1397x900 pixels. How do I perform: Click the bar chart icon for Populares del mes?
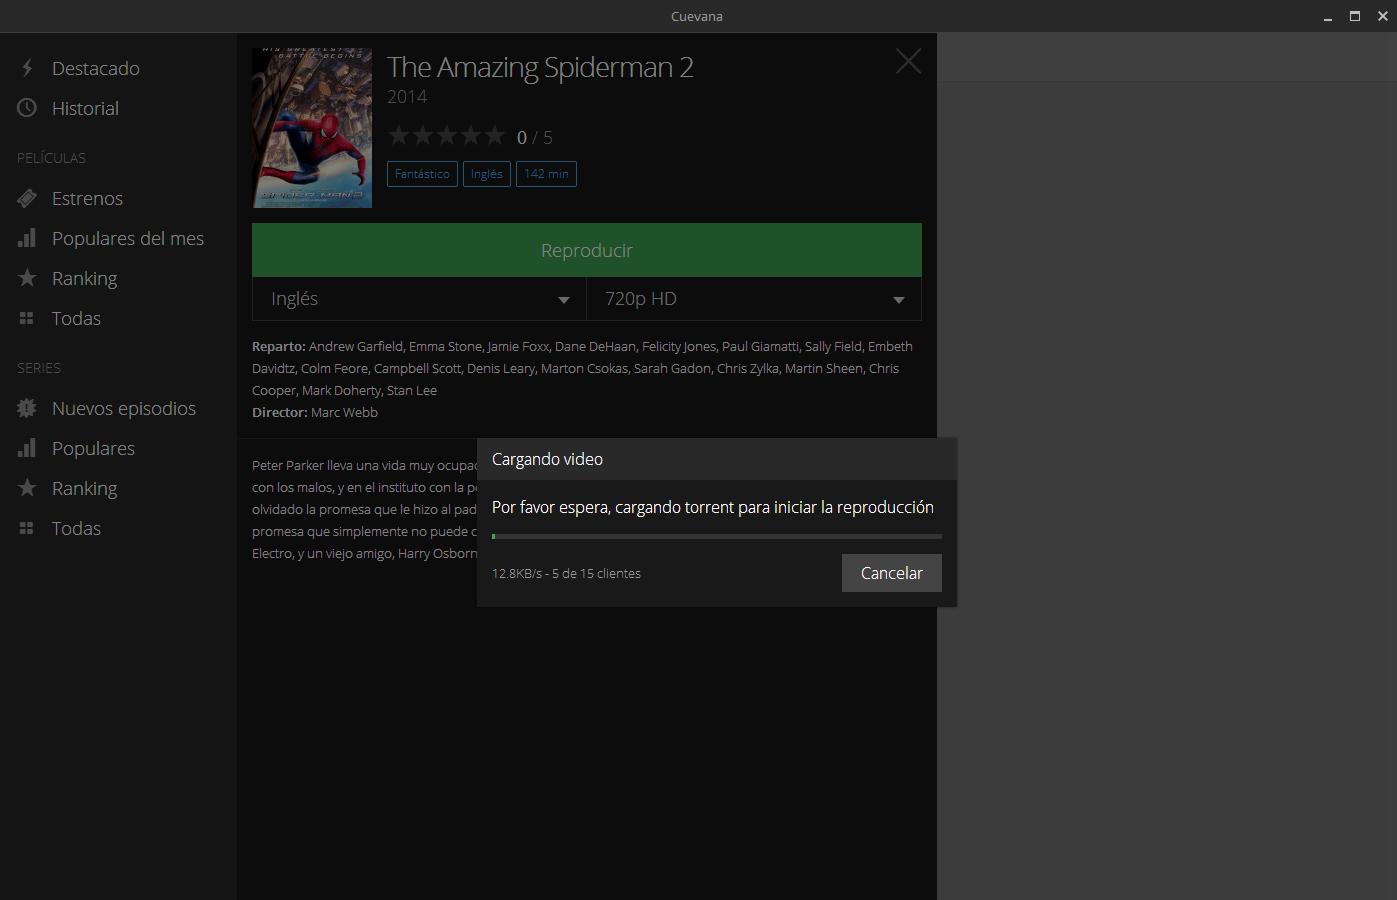coord(27,238)
